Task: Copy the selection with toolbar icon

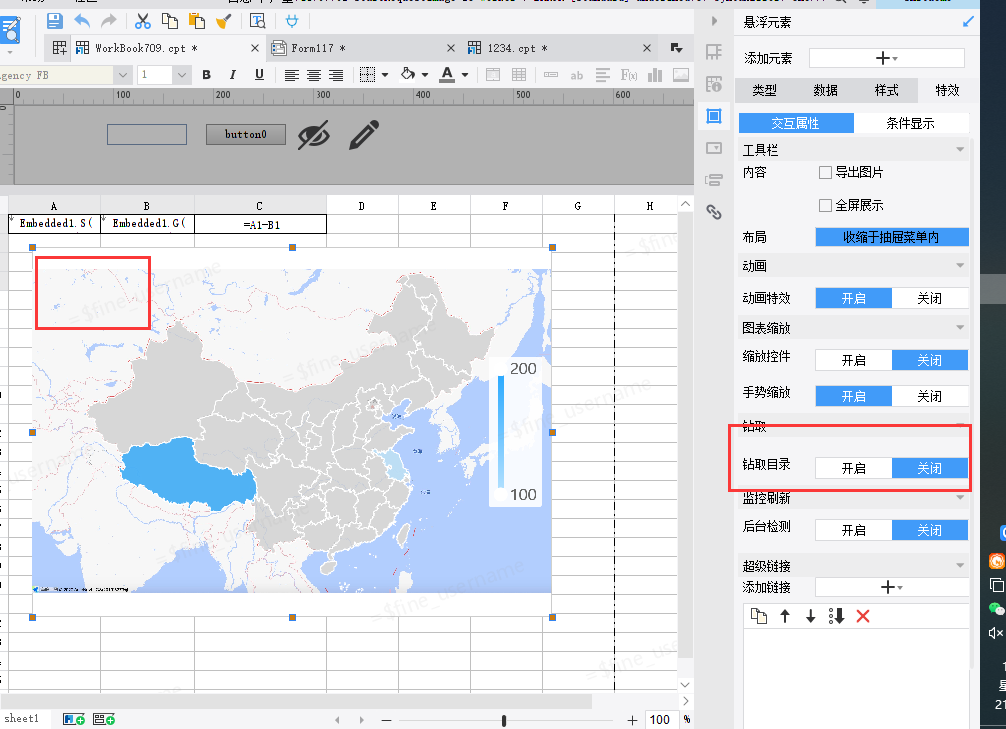Action: point(169,21)
